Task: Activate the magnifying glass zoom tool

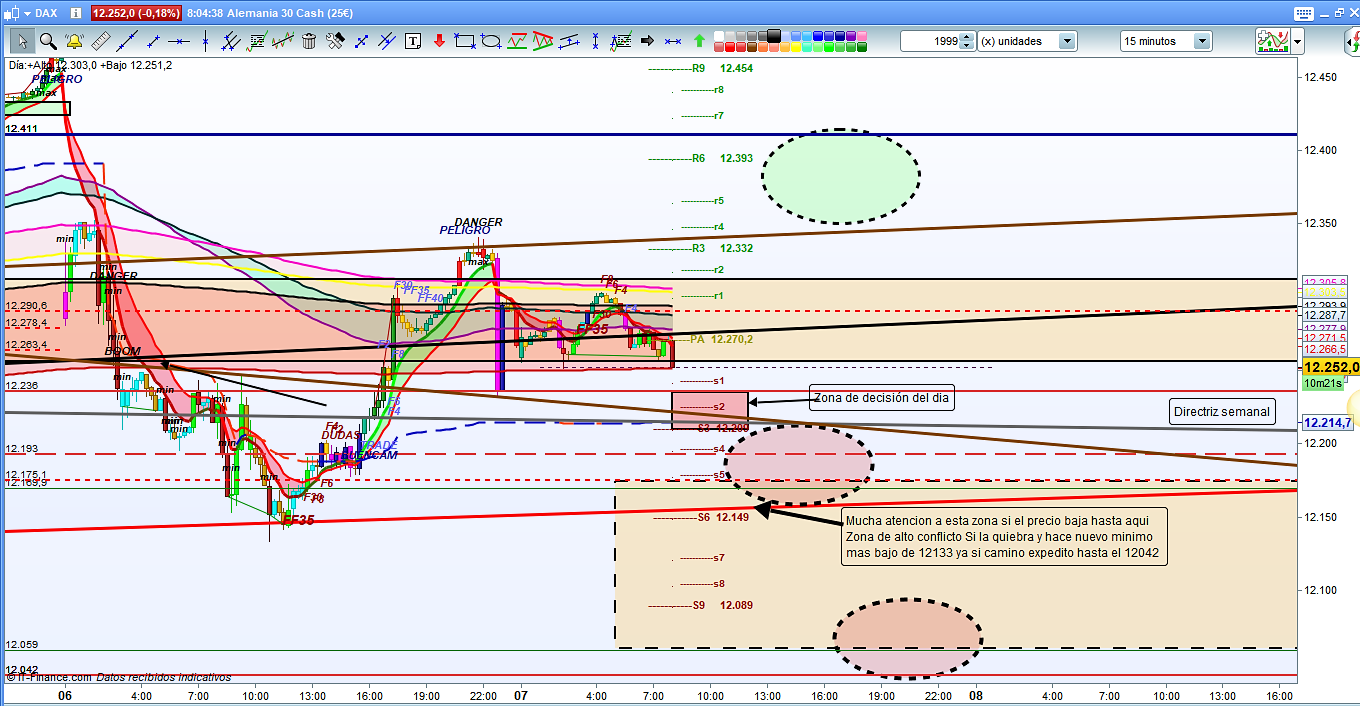Action: [47, 41]
